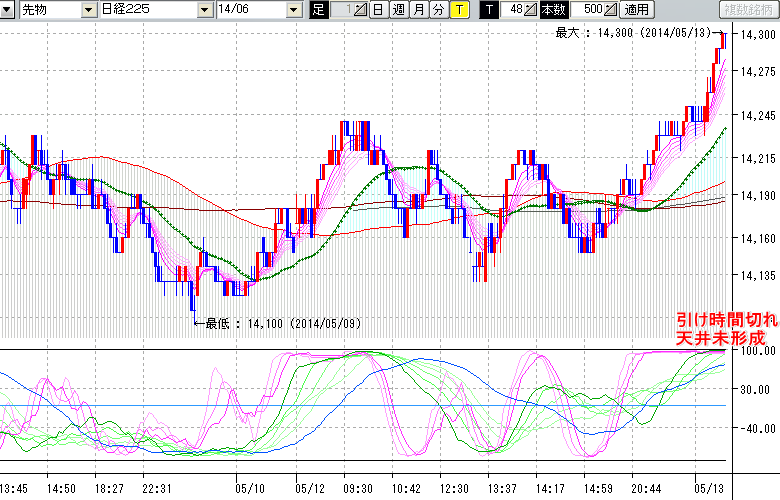Viewport: 780px width, 500px height.
Task: Click into the 500 bar count field
Action: tap(591, 10)
